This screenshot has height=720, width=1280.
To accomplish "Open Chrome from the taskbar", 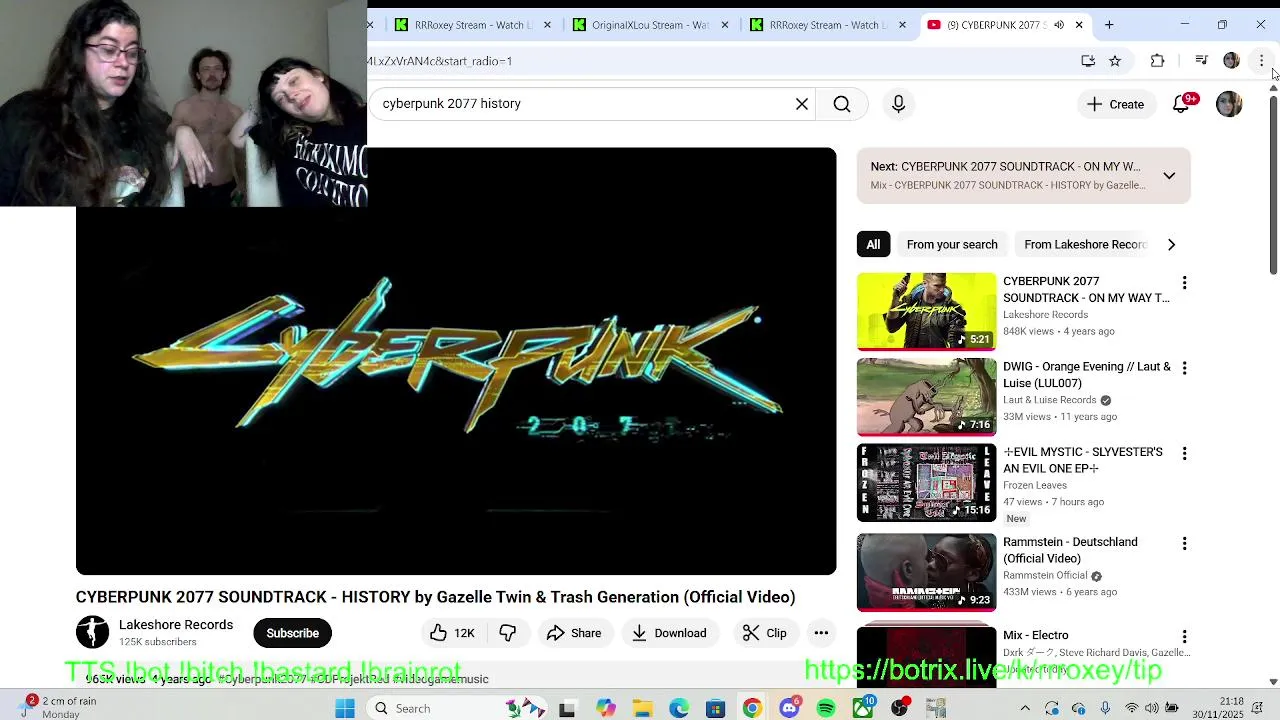I will 752,708.
